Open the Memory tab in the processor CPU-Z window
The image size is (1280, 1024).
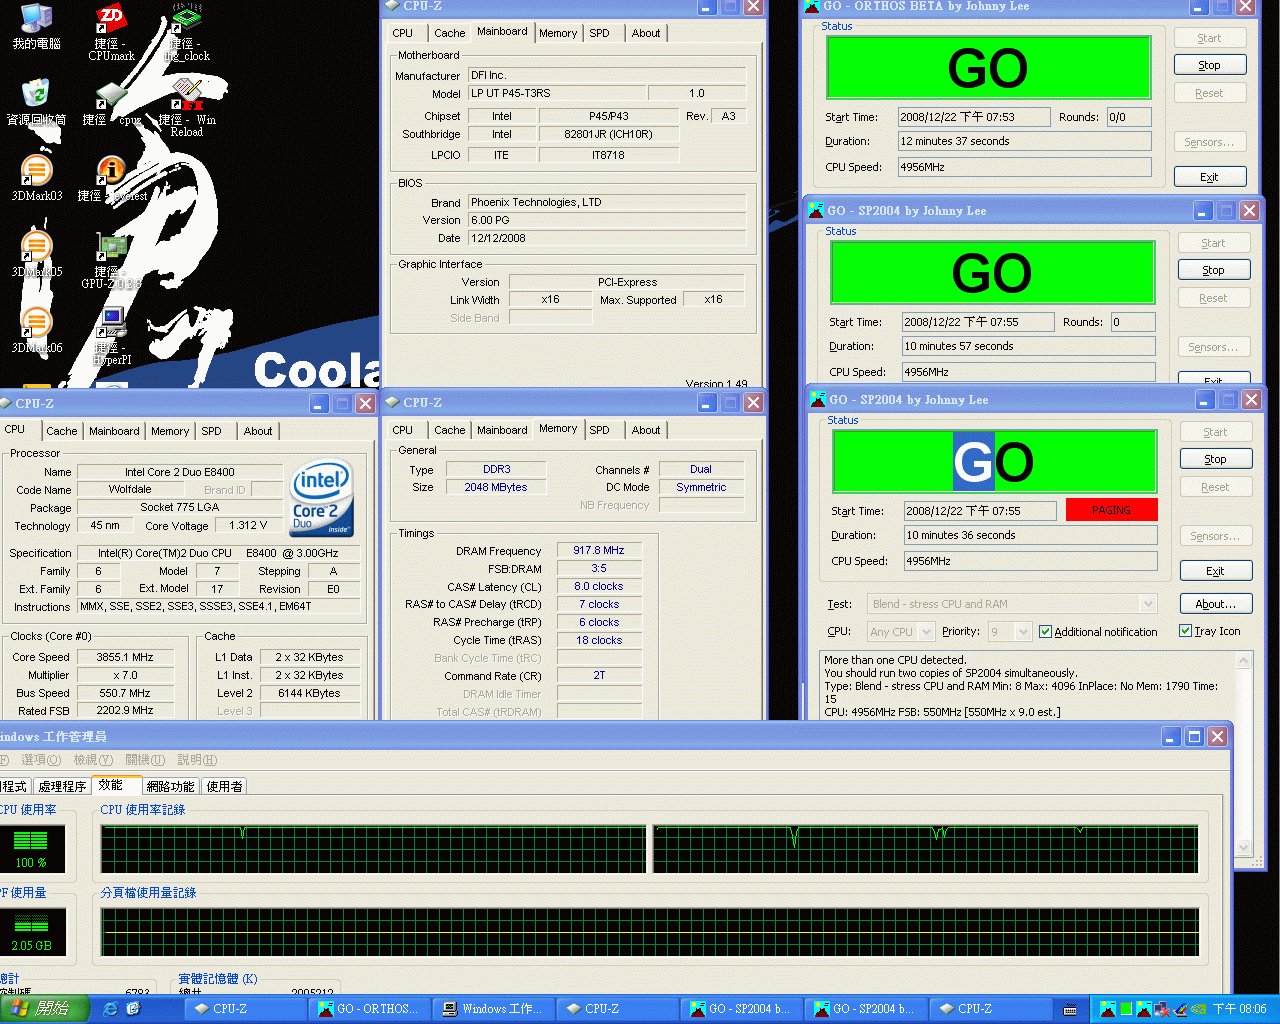pyautogui.click(x=170, y=431)
